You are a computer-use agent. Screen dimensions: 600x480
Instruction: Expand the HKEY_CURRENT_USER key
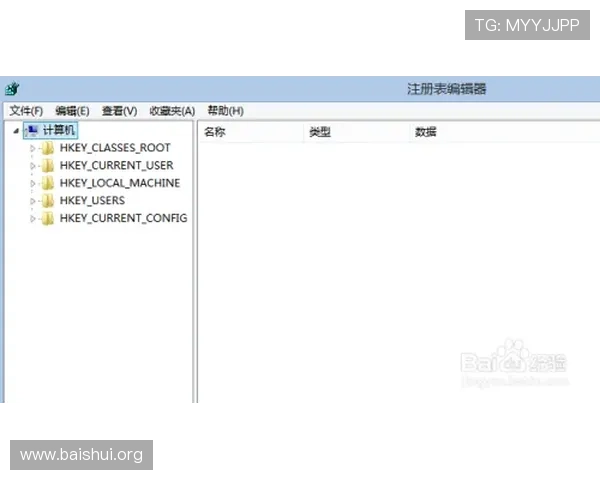[33, 166]
